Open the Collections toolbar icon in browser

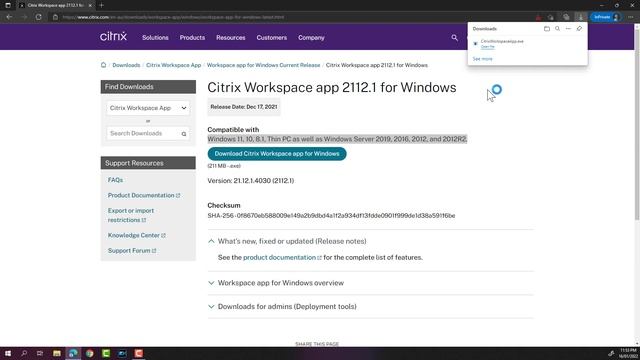click(566, 17)
